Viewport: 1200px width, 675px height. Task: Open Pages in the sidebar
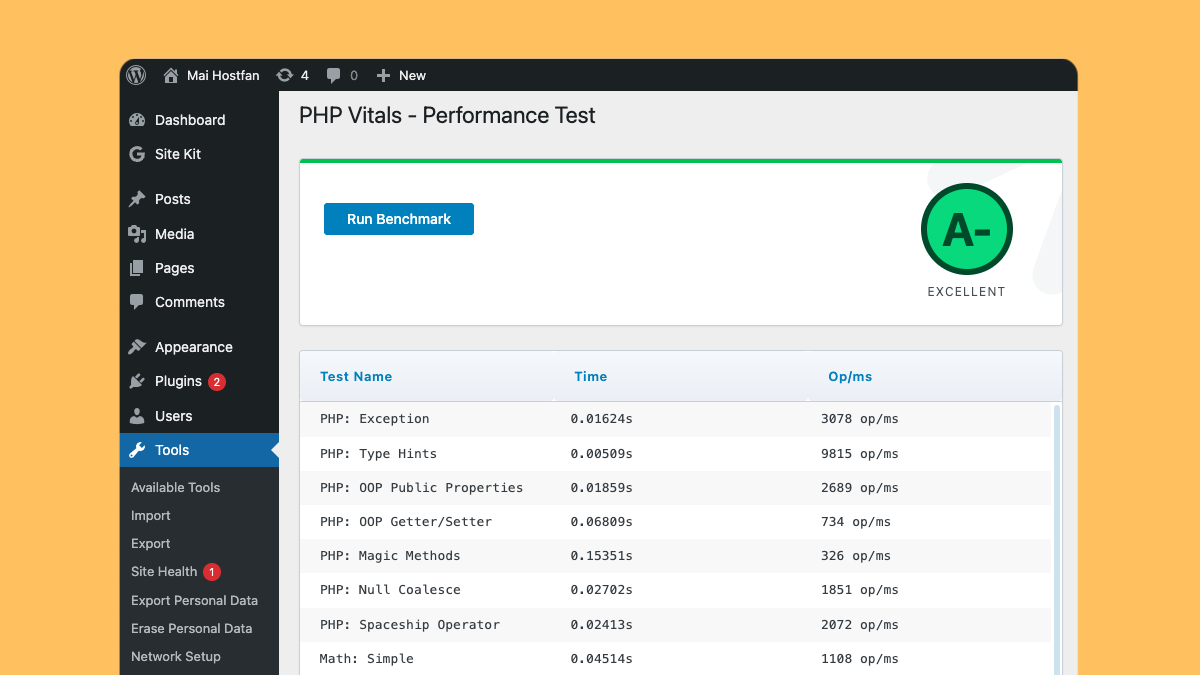tap(174, 268)
